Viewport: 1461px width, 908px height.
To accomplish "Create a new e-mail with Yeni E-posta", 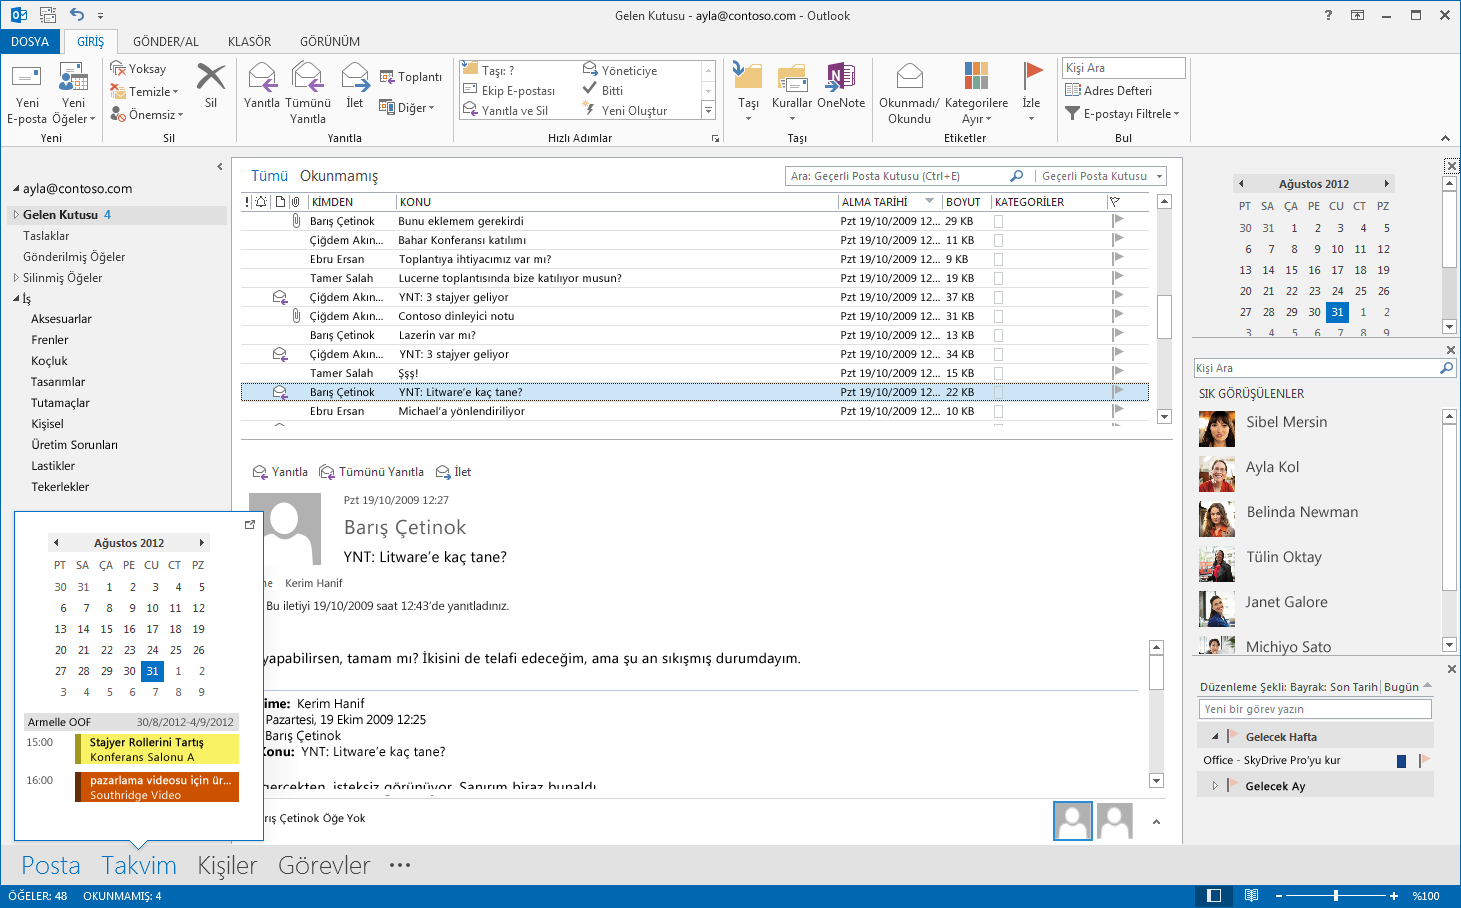I will (27, 94).
